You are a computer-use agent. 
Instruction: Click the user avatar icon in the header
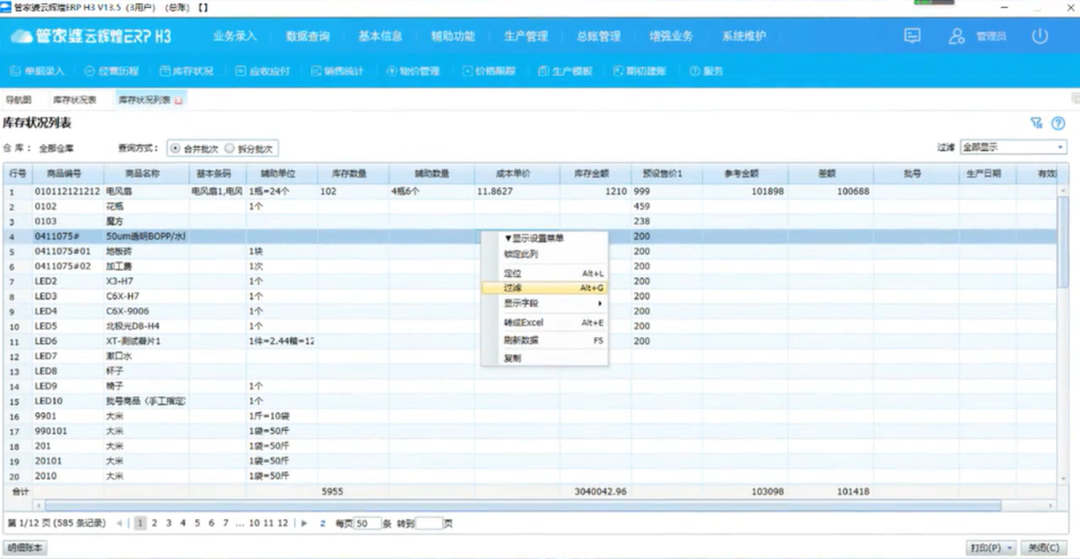[956, 36]
